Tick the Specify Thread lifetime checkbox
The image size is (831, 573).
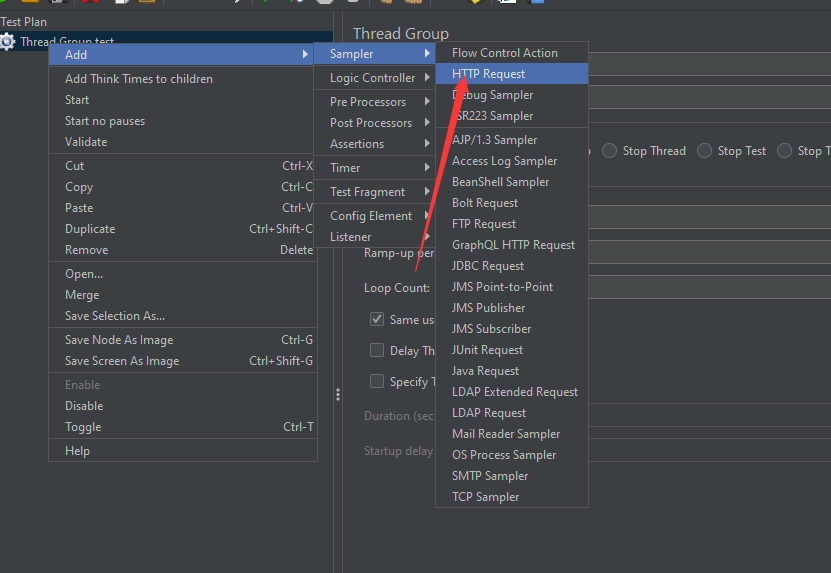pos(377,381)
